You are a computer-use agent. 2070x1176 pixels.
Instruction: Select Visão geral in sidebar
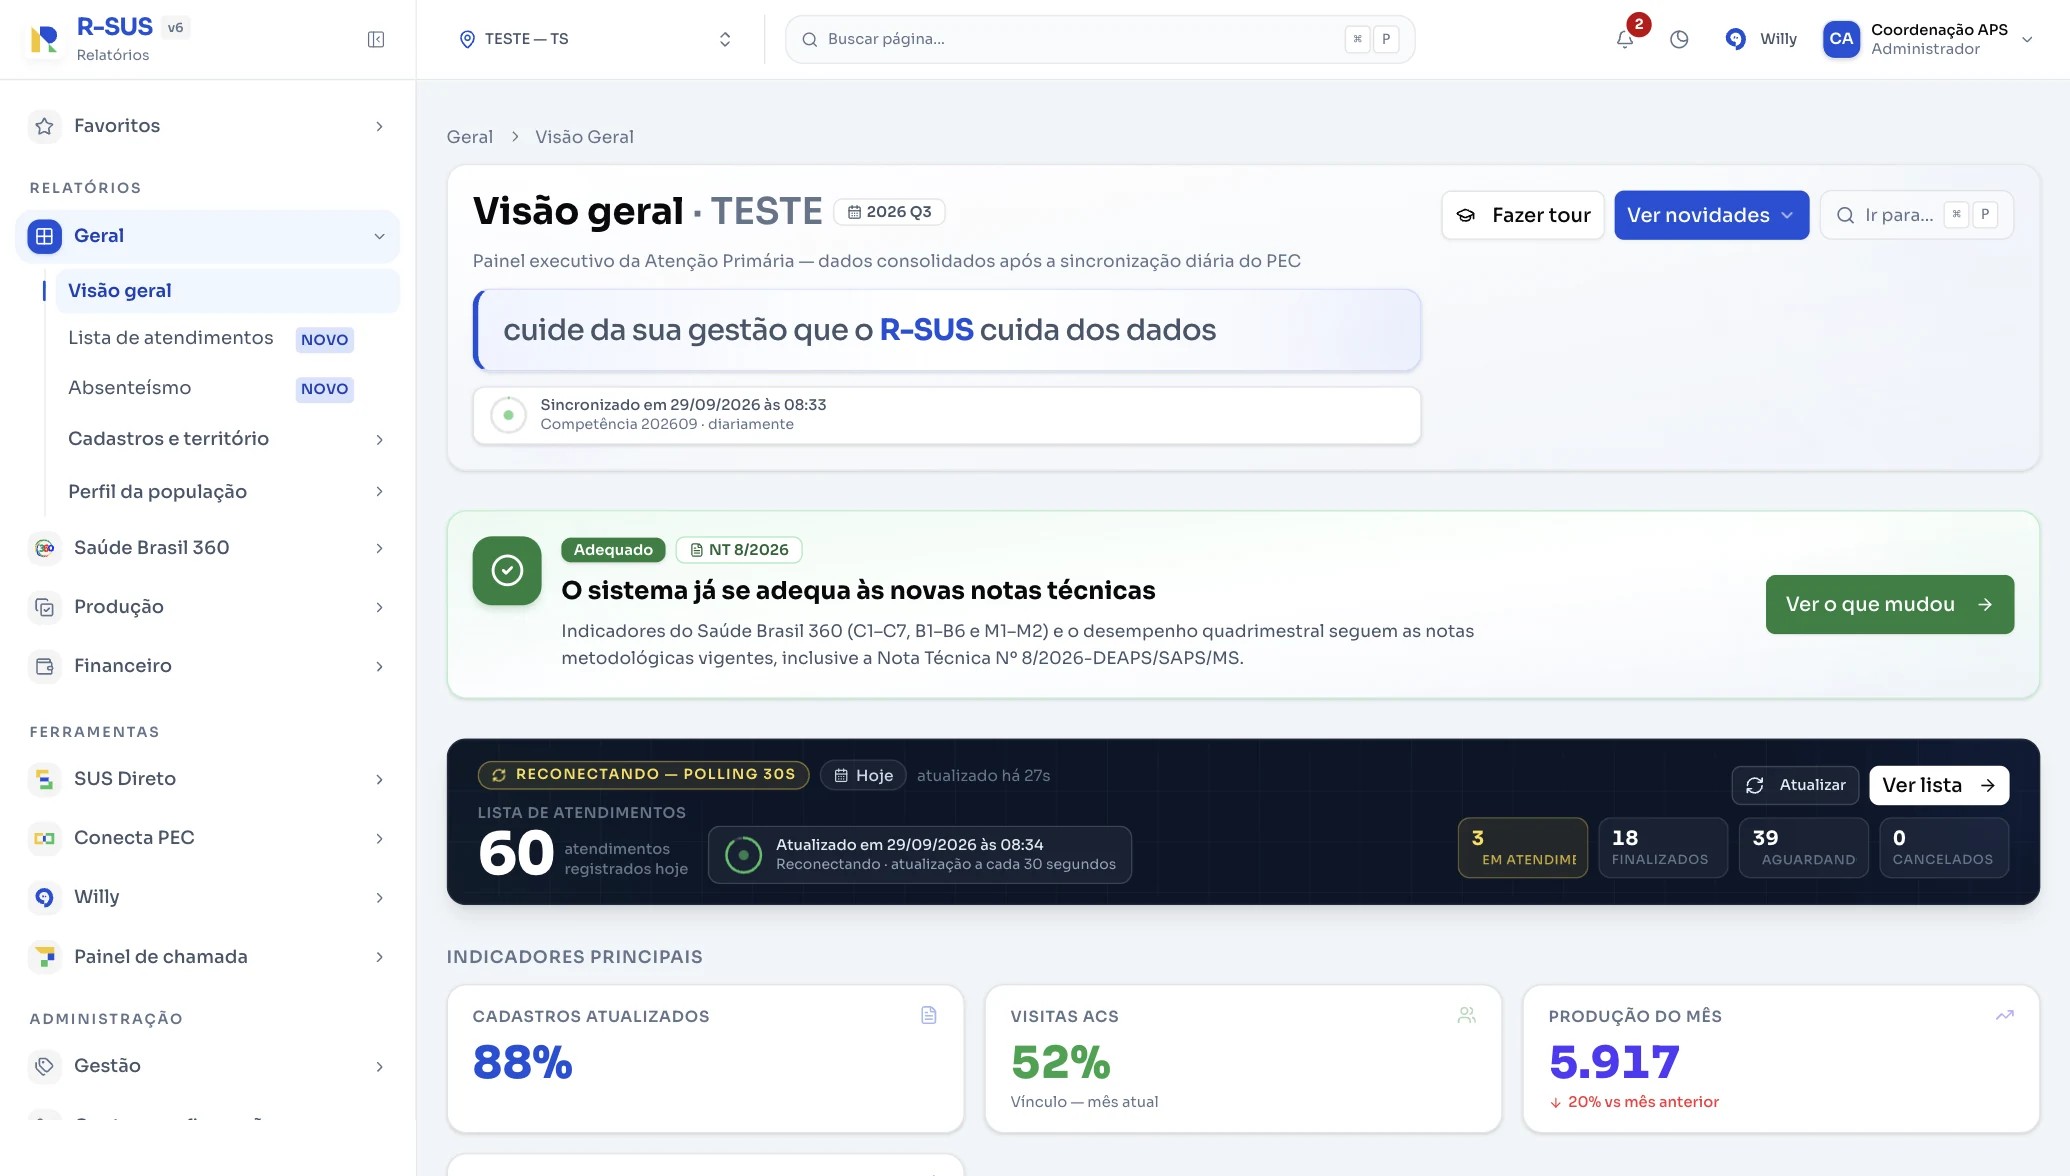pos(226,291)
